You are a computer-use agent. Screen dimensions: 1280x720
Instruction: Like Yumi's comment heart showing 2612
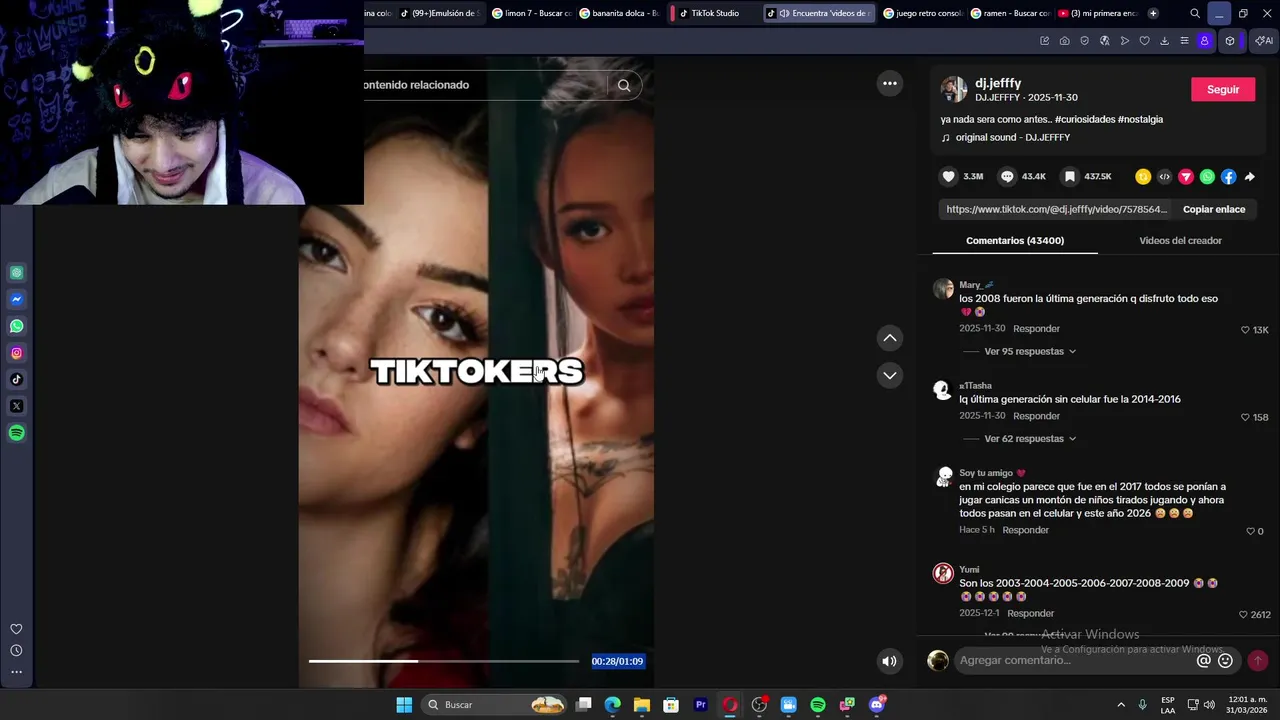1243,615
